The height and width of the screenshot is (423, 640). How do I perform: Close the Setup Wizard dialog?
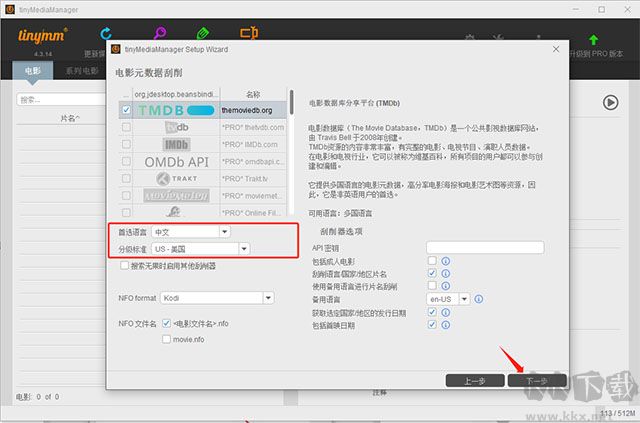point(556,49)
